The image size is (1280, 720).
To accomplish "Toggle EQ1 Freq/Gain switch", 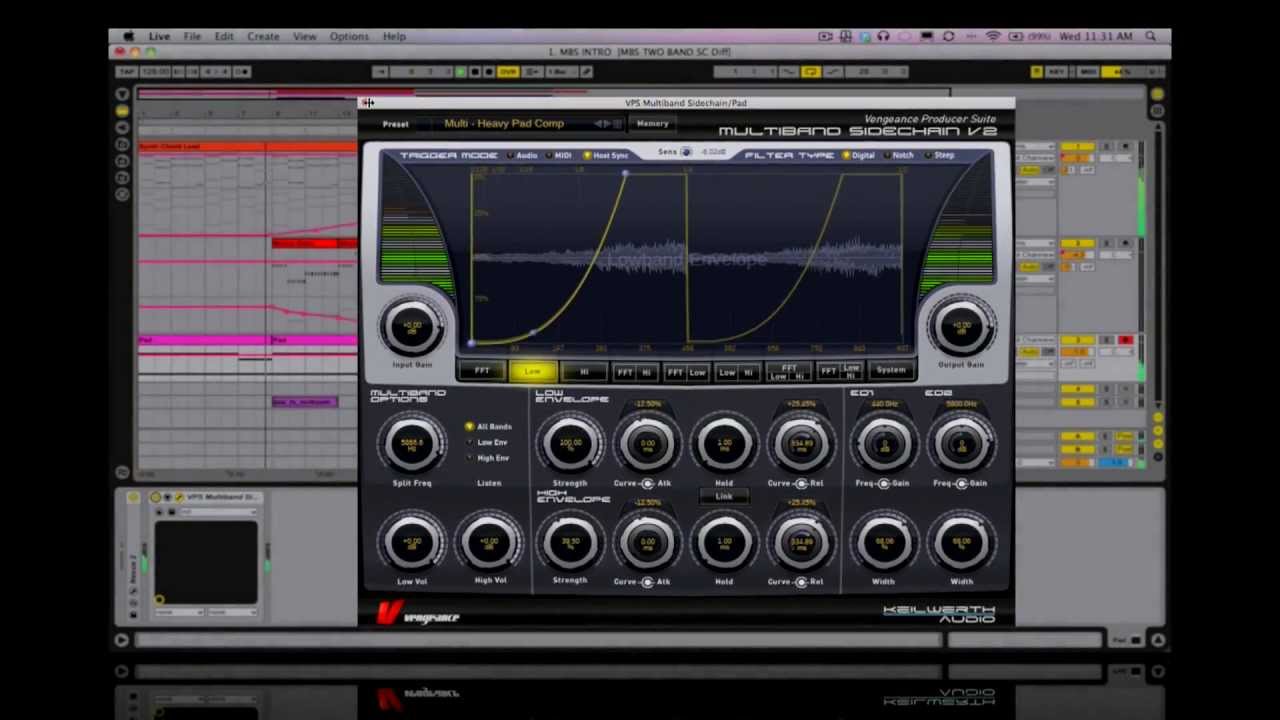I will tap(883, 484).
